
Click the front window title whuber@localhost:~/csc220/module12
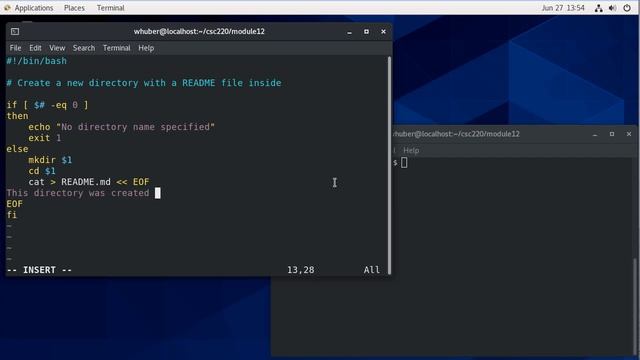[199, 31]
